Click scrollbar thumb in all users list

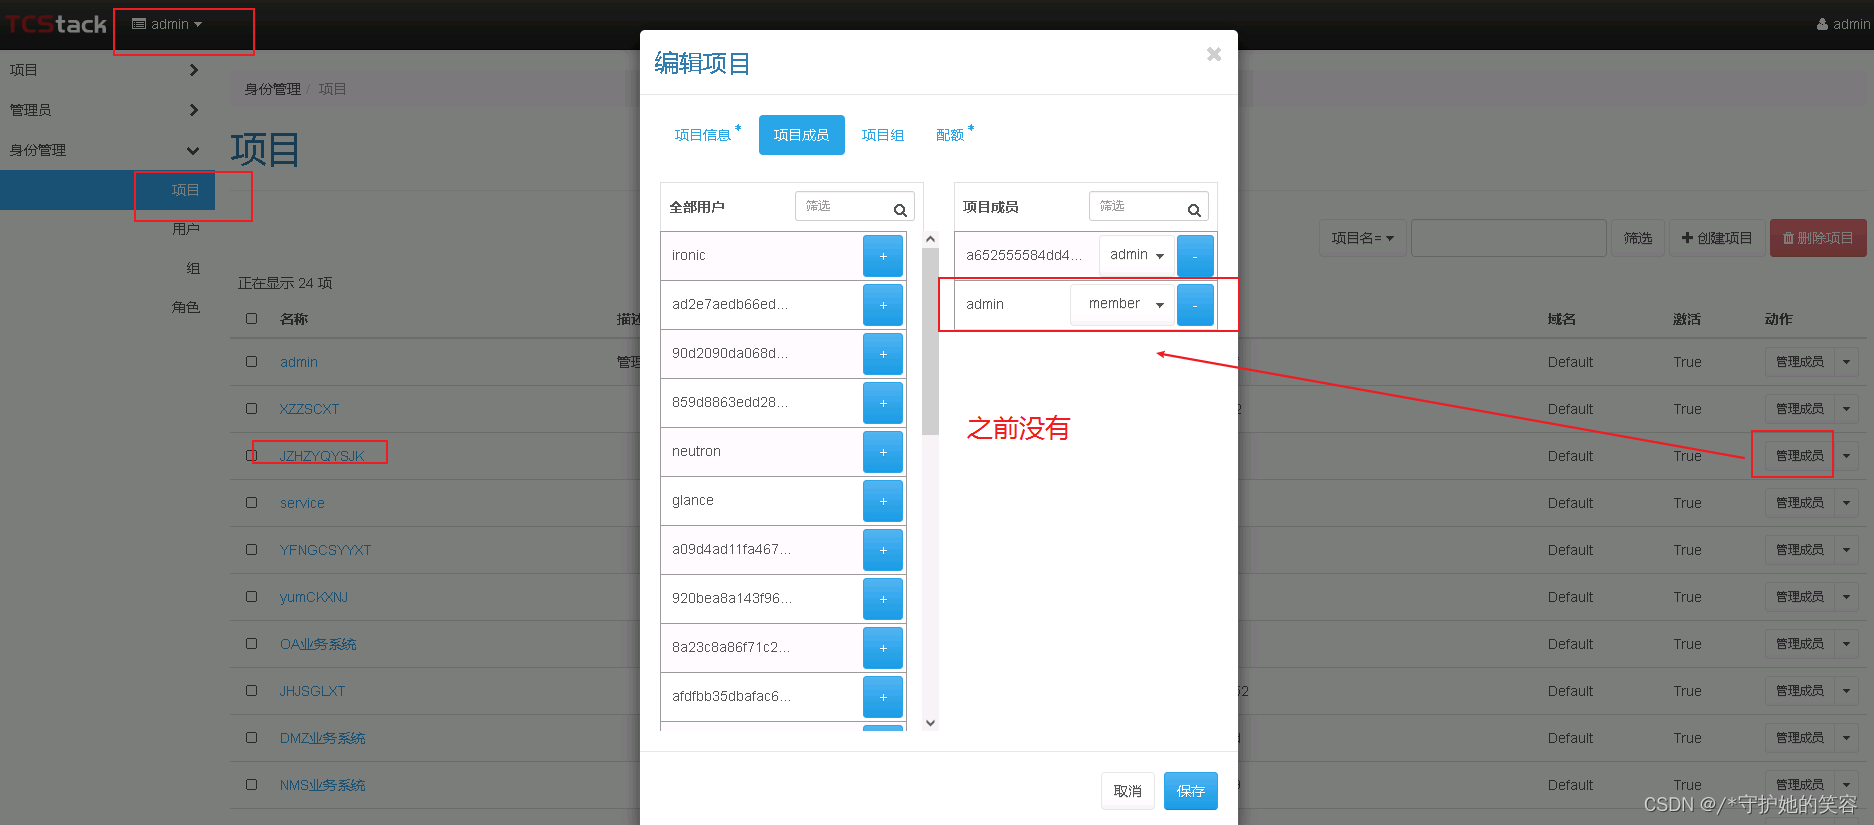(930, 342)
